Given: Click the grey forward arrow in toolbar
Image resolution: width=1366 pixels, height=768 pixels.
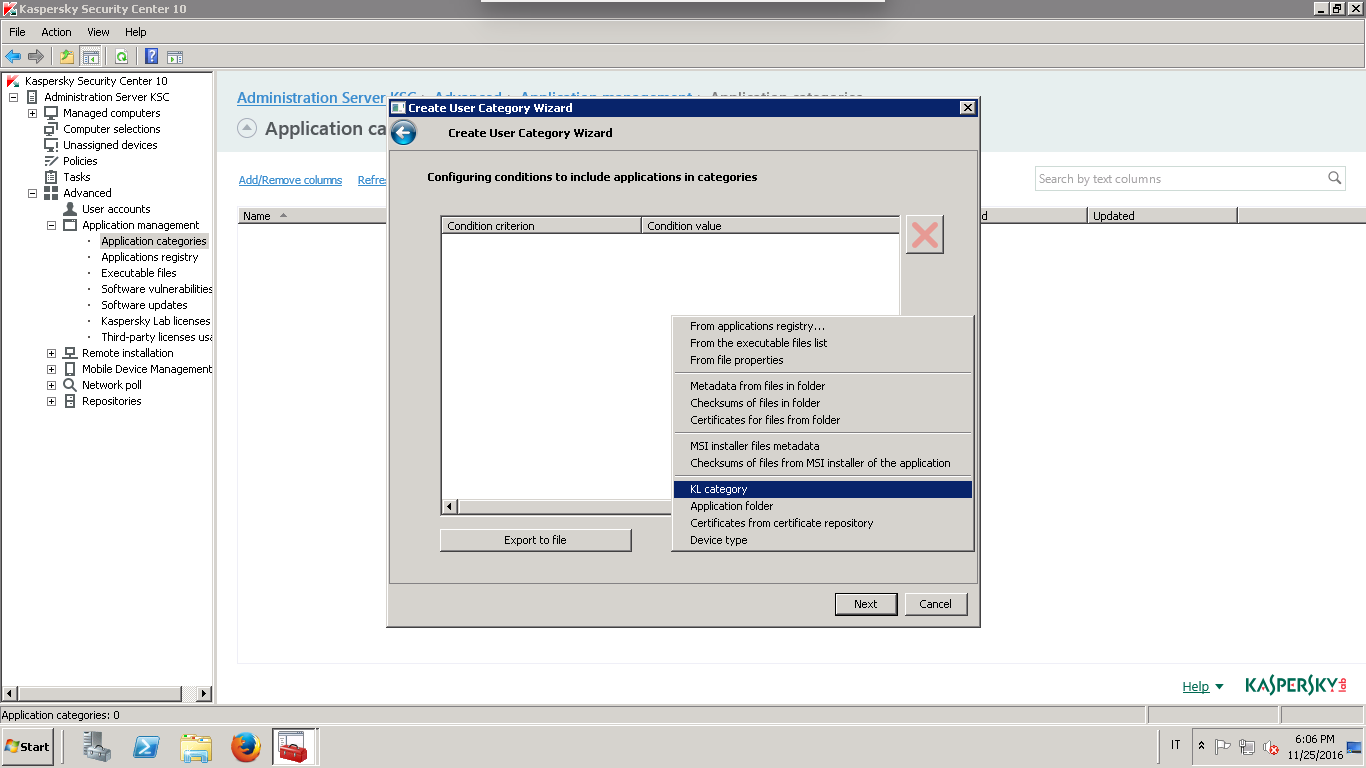Looking at the screenshot, I should [x=36, y=57].
